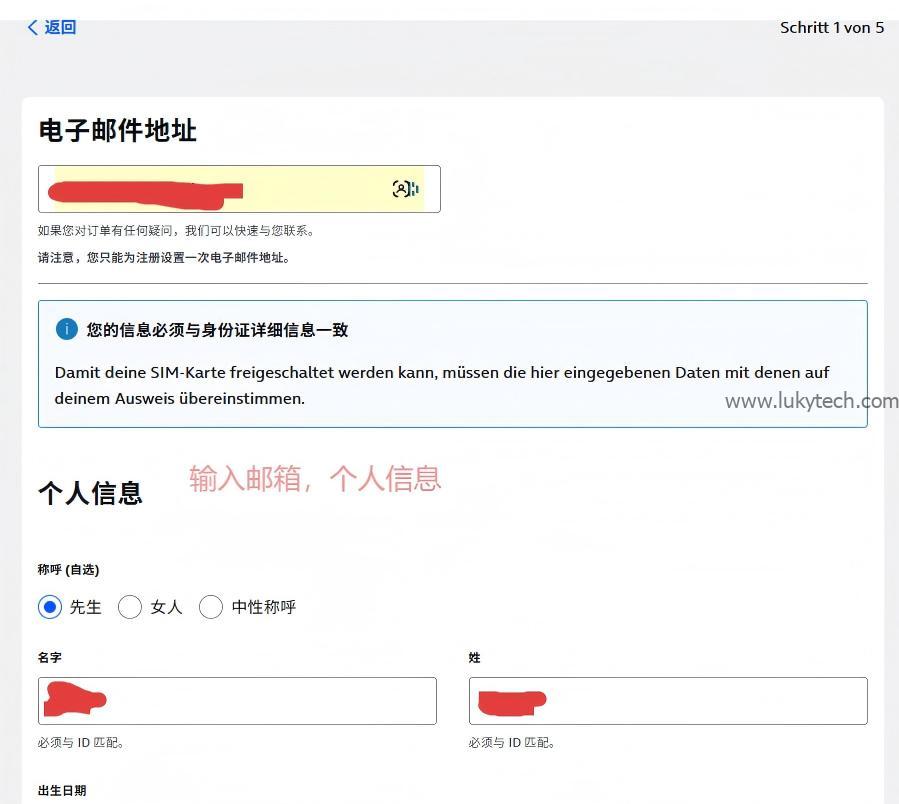Image resolution: width=899 pixels, height=804 pixels.
Task: Open the www.lukytech.com watermark link
Action: pos(811,400)
